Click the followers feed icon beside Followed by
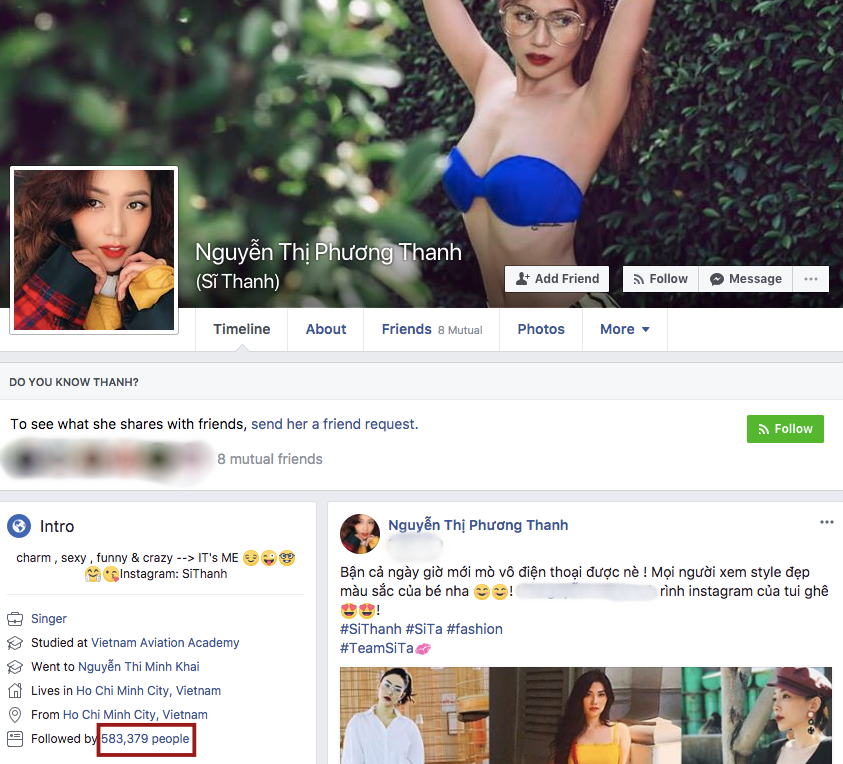Image resolution: width=843 pixels, height=764 pixels. coord(15,739)
